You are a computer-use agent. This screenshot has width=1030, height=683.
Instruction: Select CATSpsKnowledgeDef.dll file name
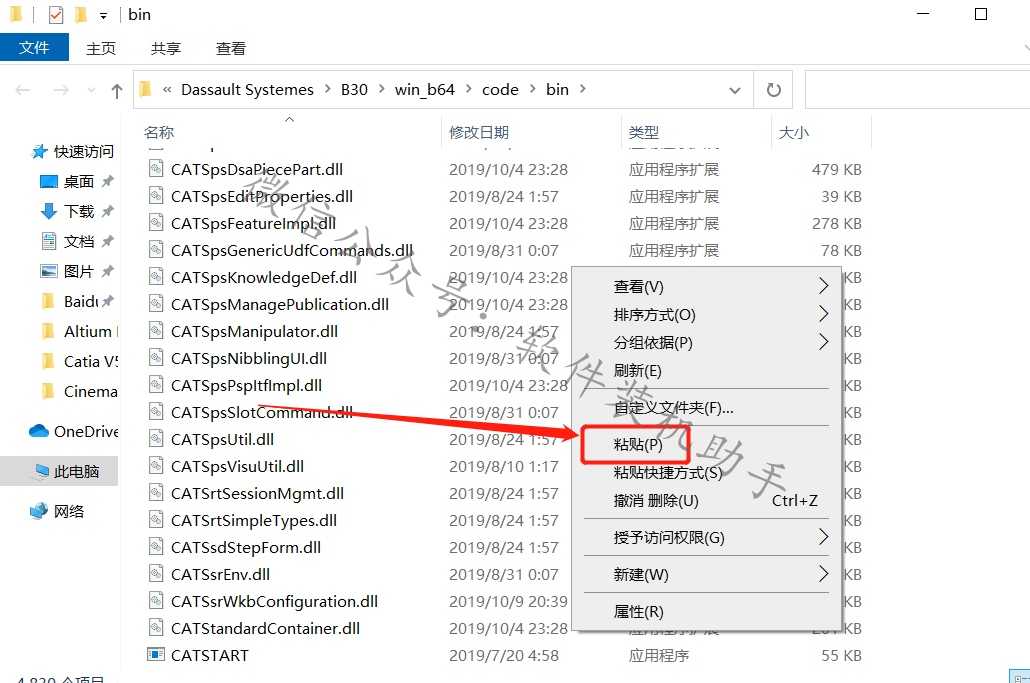point(264,277)
